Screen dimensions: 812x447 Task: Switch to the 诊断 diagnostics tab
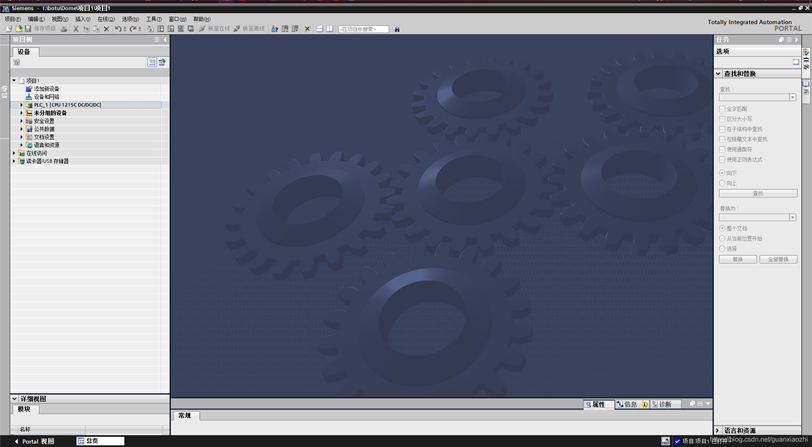[x=665, y=404]
